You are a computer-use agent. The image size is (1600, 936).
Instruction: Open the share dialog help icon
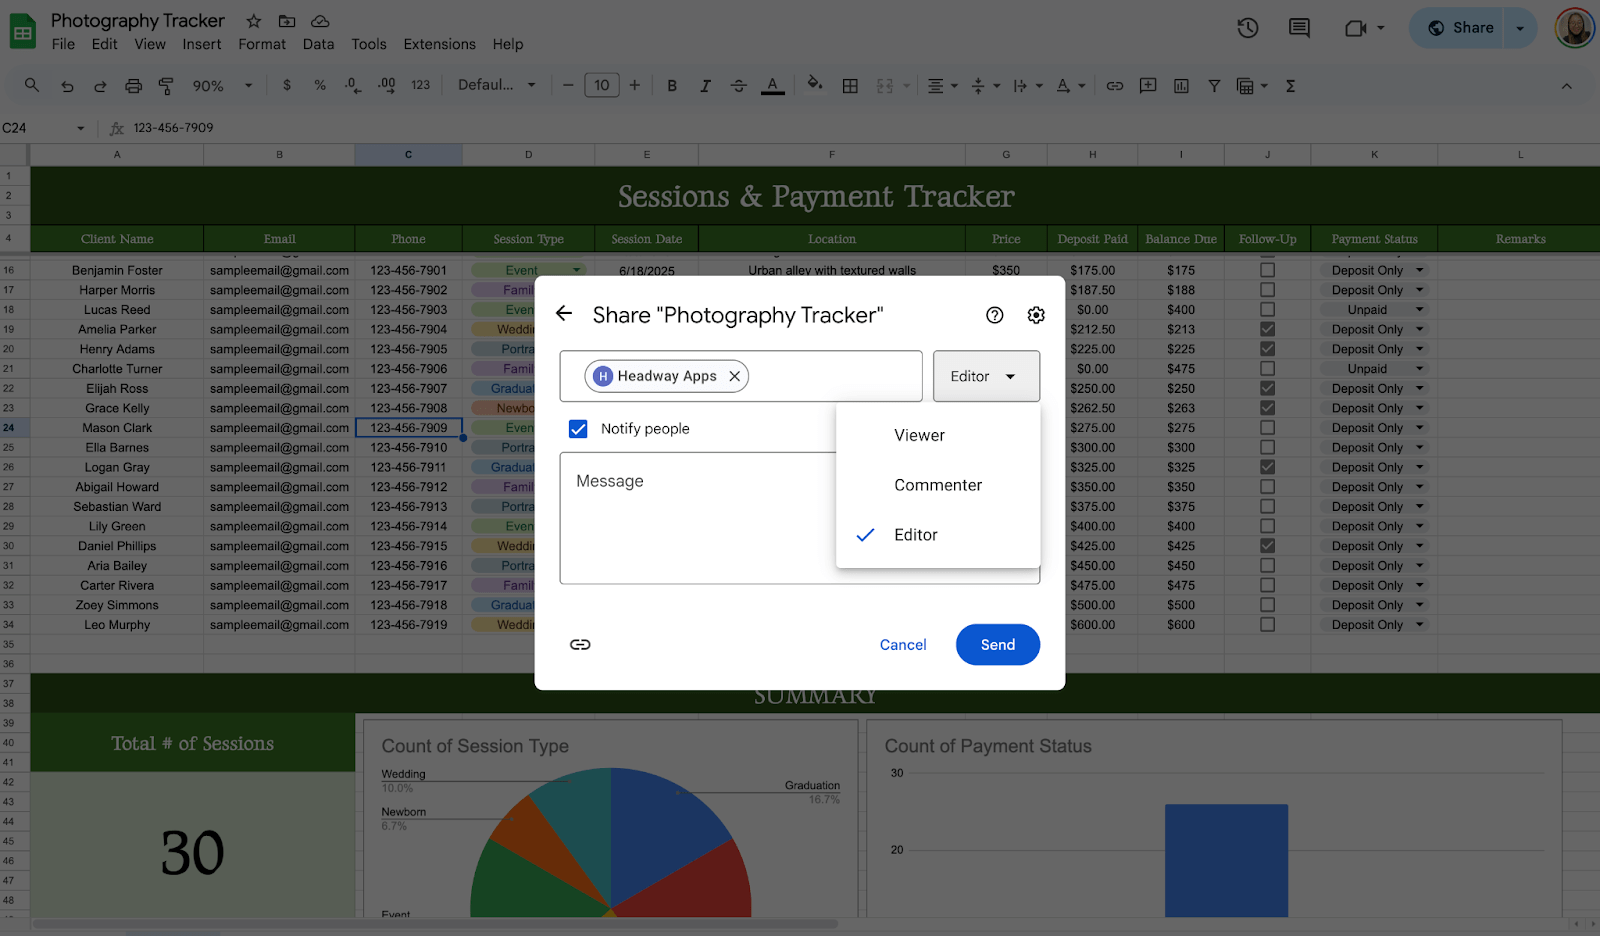tap(994, 315)
